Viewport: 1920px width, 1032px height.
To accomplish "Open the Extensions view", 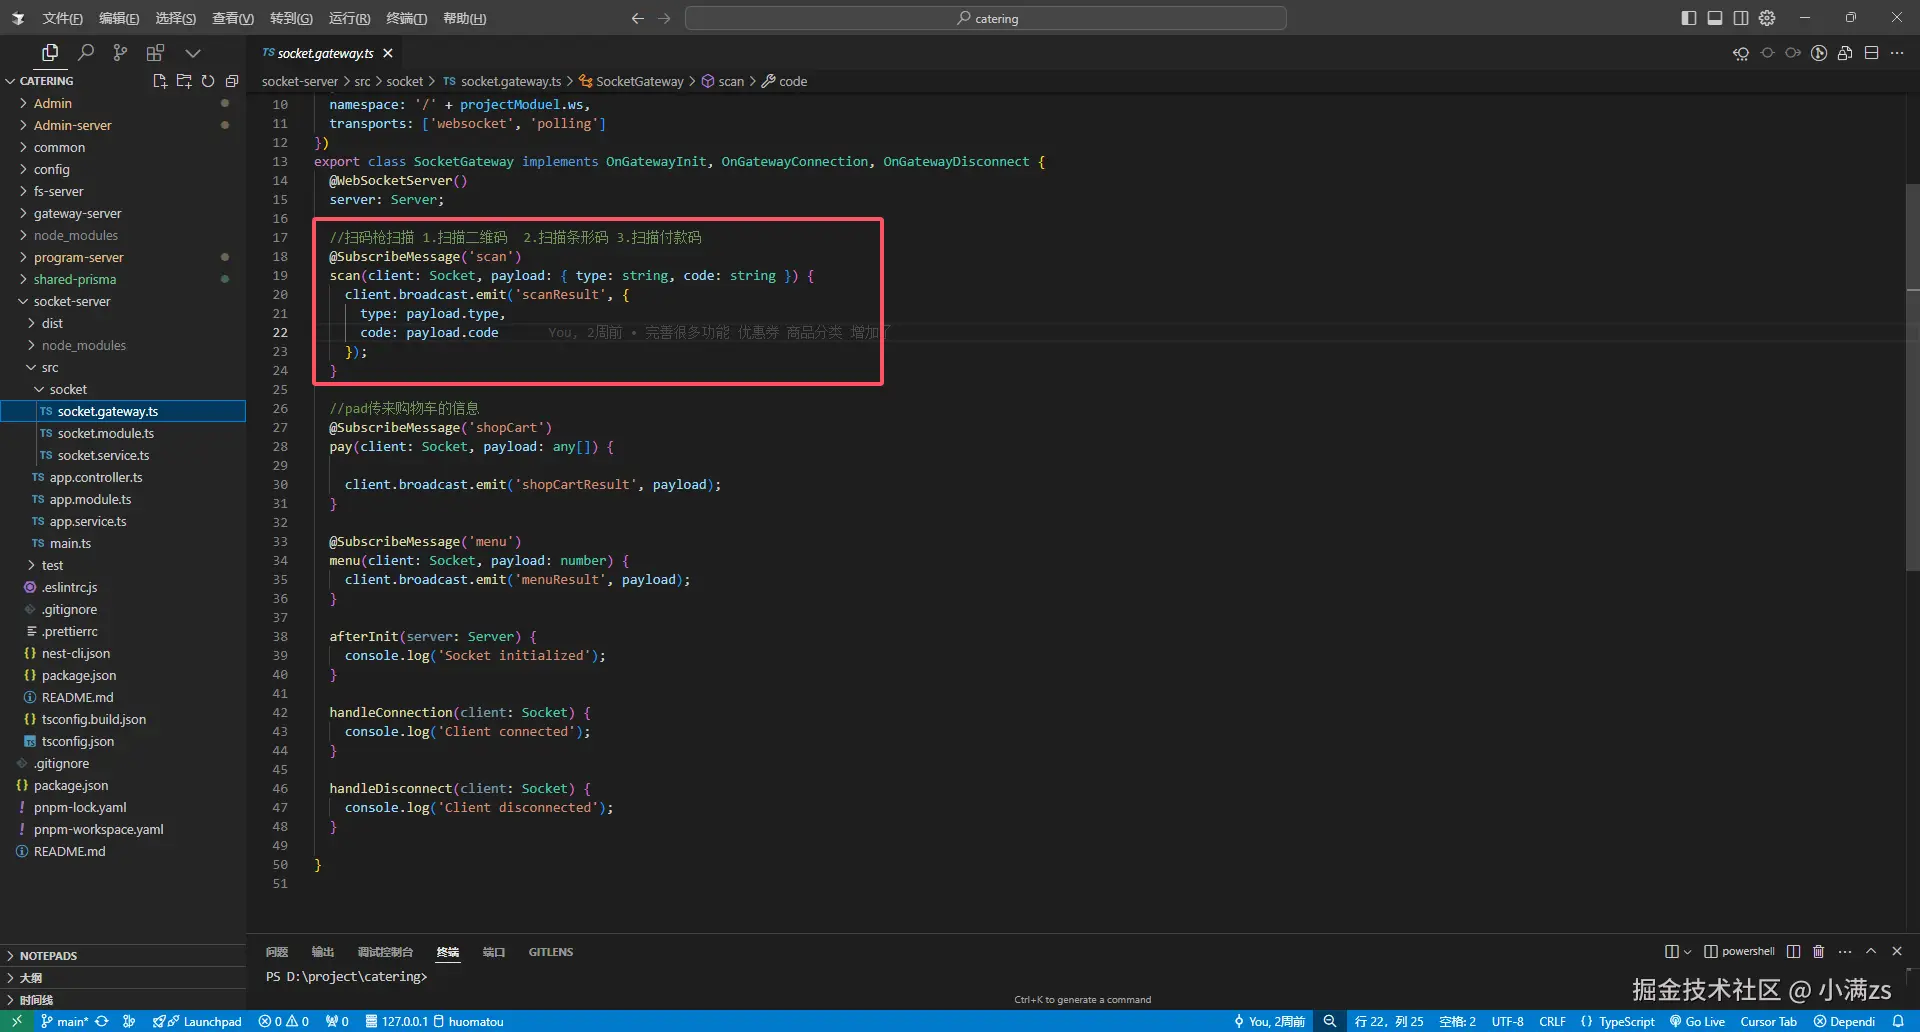I will [155, 53].
